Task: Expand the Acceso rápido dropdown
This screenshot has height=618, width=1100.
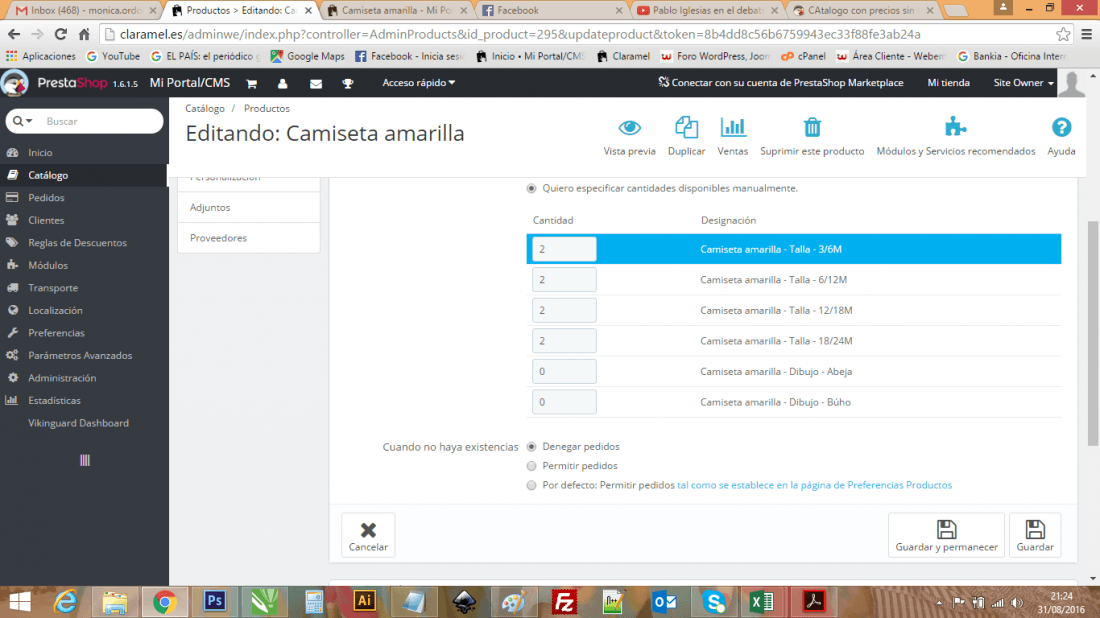Action: pos(418,83)
